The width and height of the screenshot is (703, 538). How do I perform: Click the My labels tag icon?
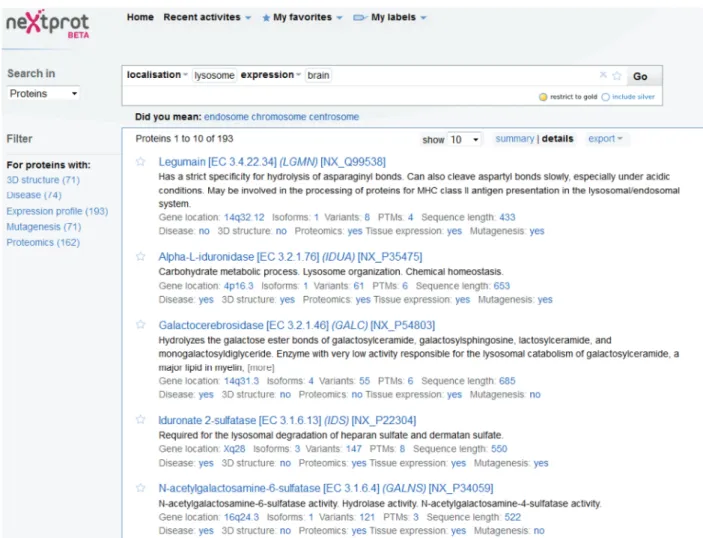[360, 17]
